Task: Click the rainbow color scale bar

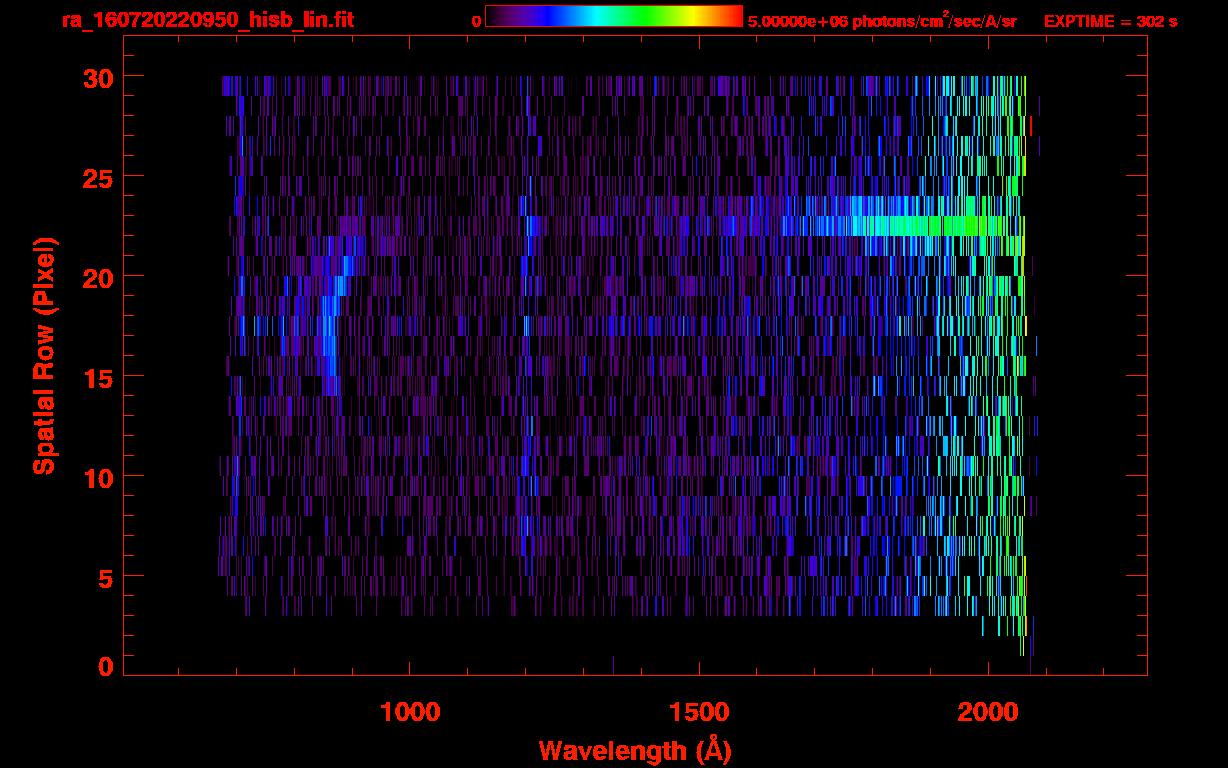Action: 613,17
